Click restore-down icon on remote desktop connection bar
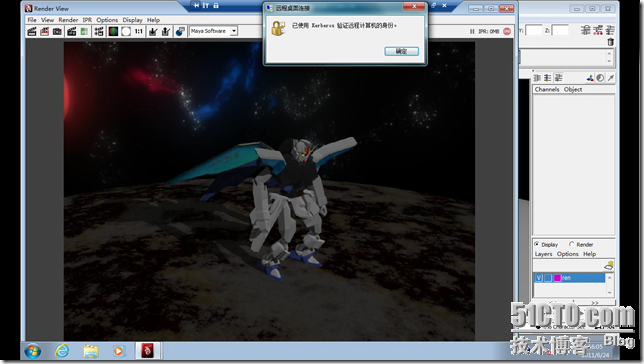Screen dimensions: 644x364 433,5
